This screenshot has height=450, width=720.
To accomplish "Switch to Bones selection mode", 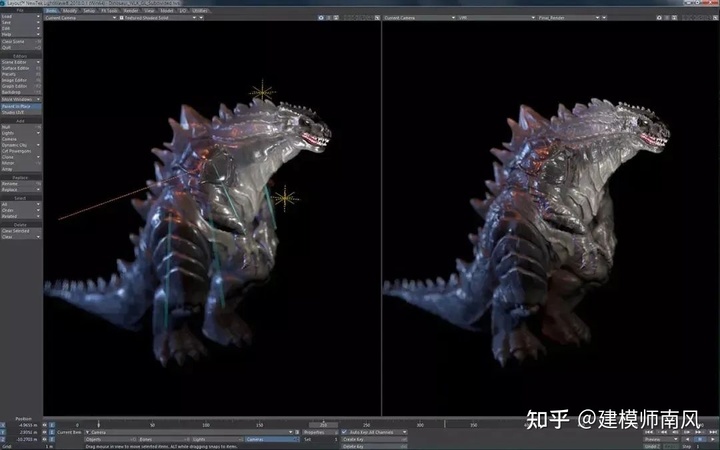I will coord(164,439).
